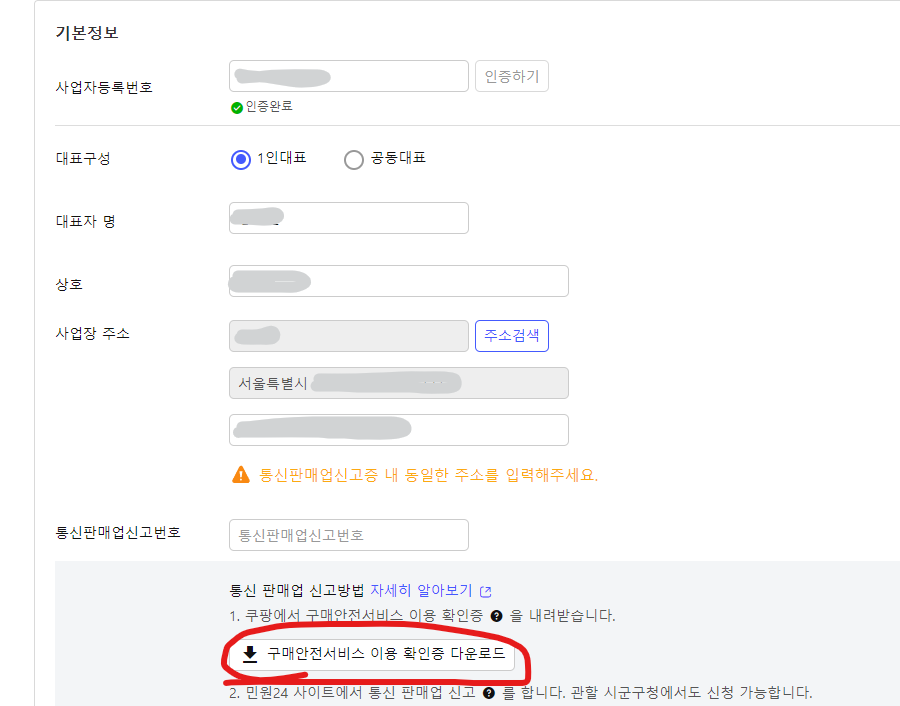Click detailed address field below 서울특별시
900x706 pixels.
click(398, 430)
